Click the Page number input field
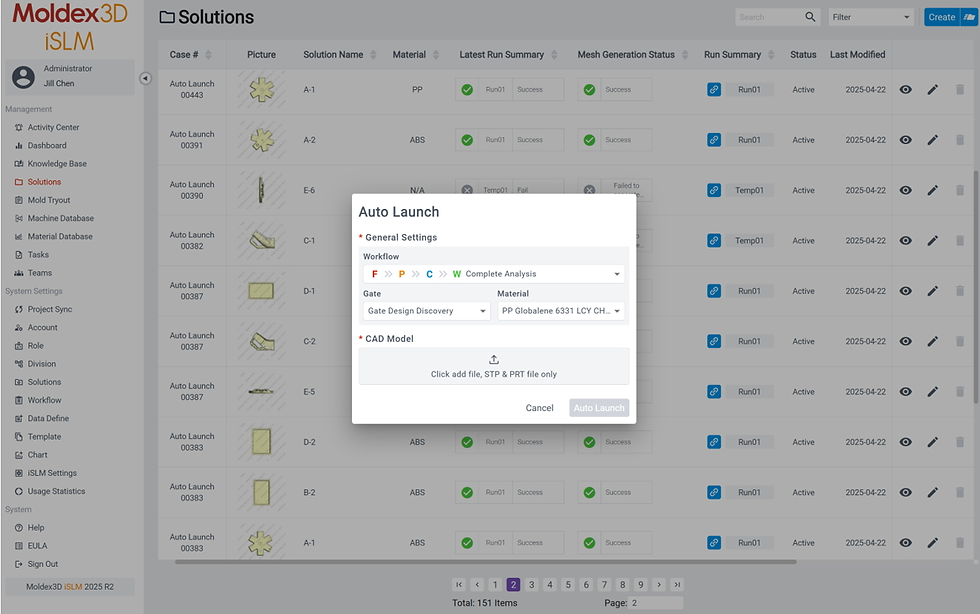 tap(656, 603)
